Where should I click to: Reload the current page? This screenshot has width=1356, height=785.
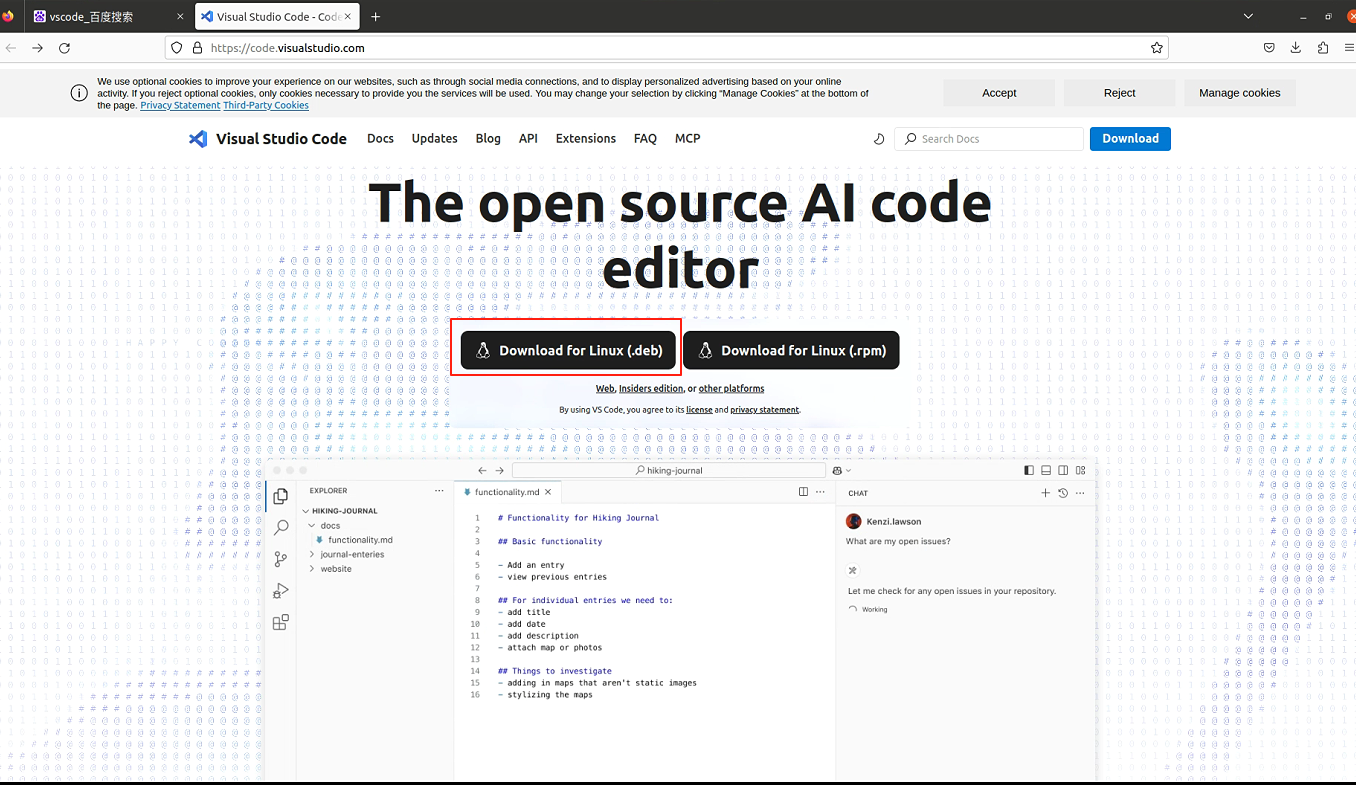[64, 48]
